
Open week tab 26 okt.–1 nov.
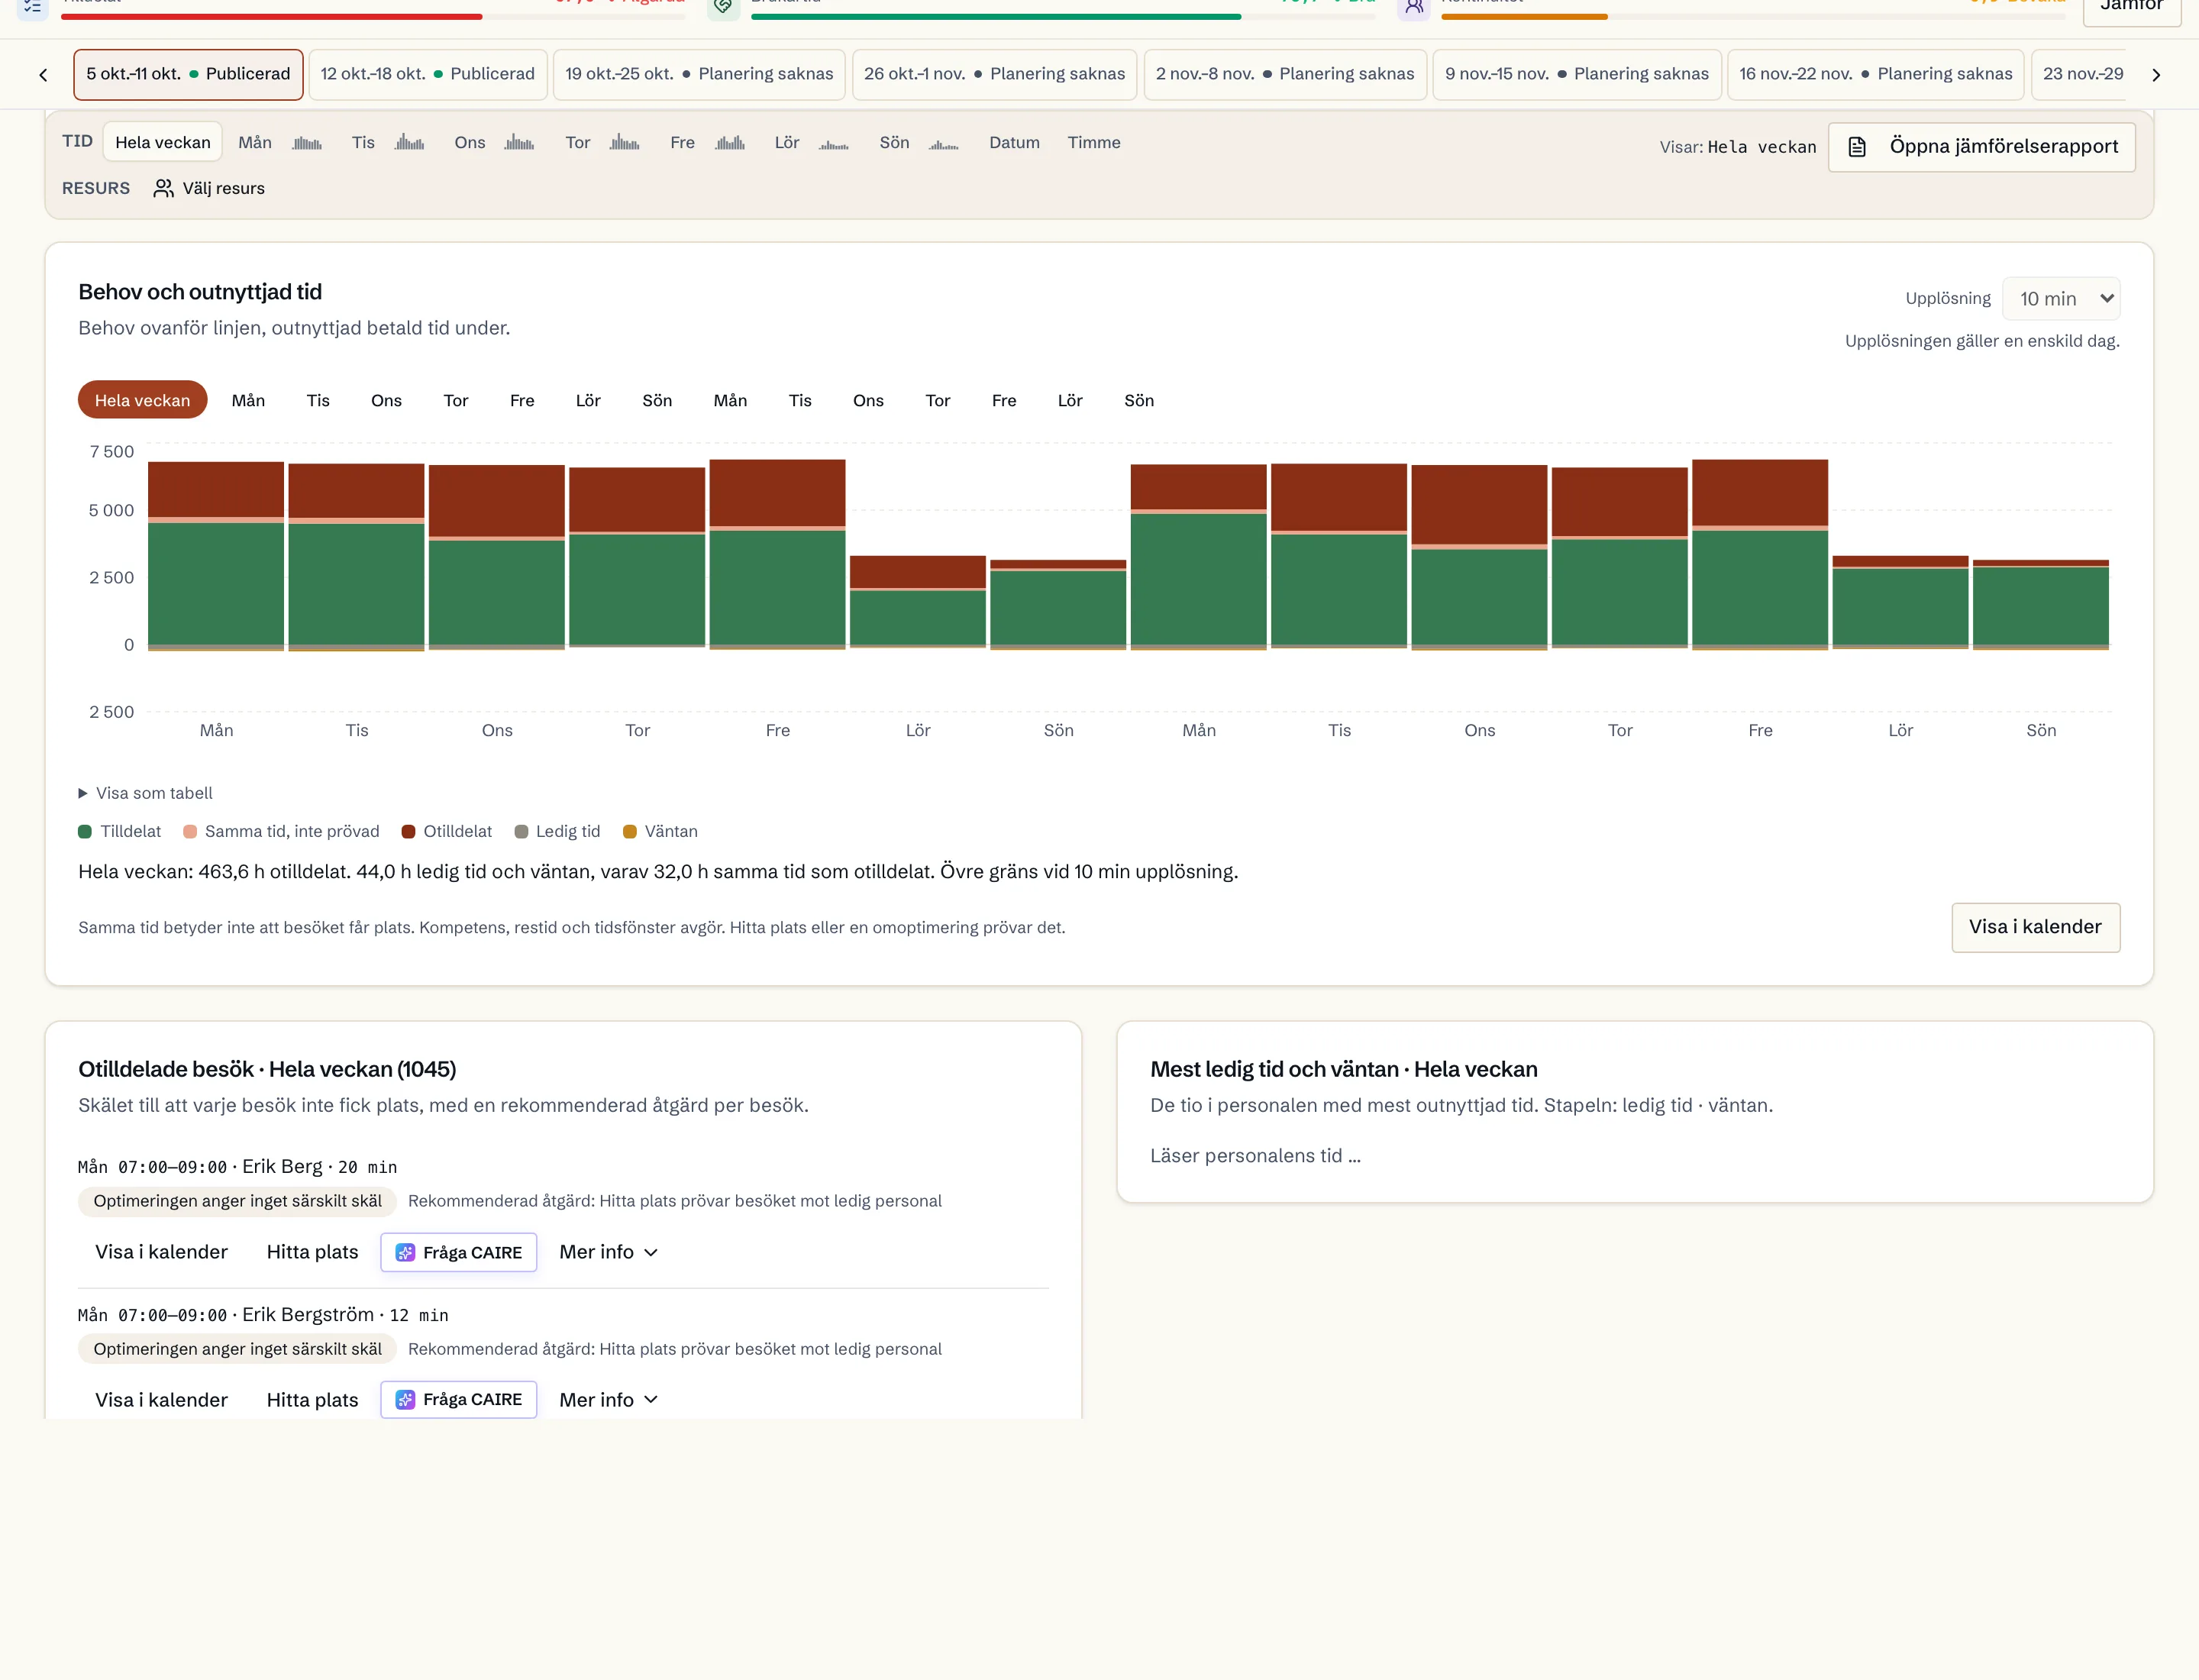[x=994, y=74]
